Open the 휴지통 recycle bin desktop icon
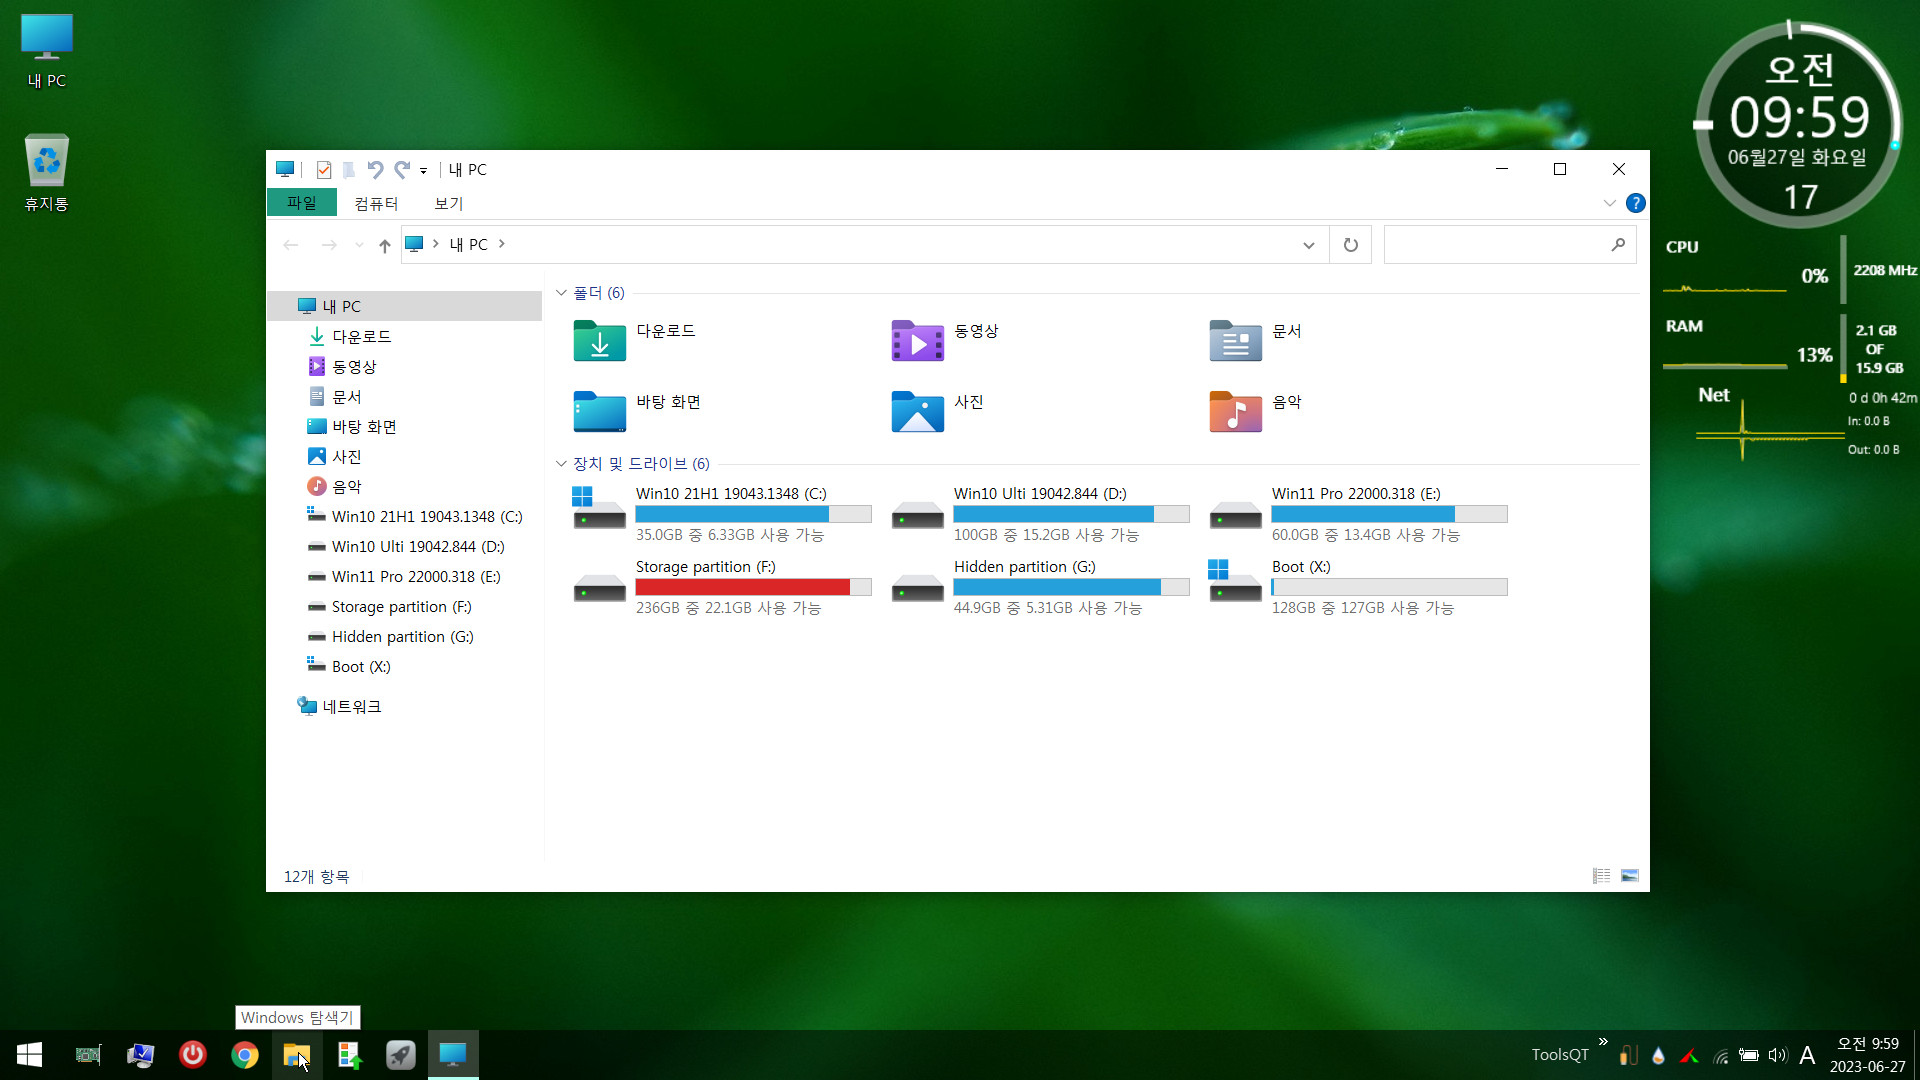Image resolution: width=1920 pixels, height=1080 pixels. (x=47, y=173)
